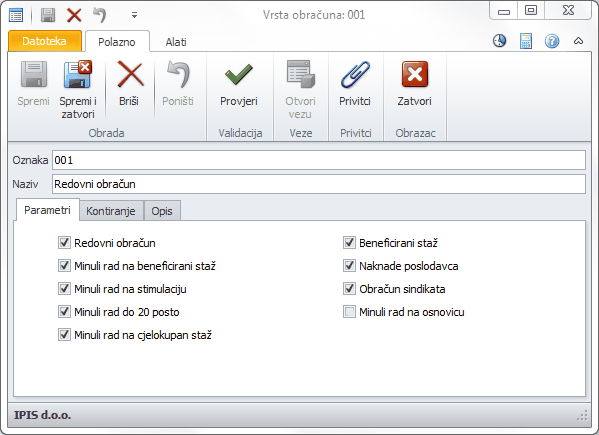Uncheck Redovni obračun checkbox

pyautogui.click(x=64, y=243)
